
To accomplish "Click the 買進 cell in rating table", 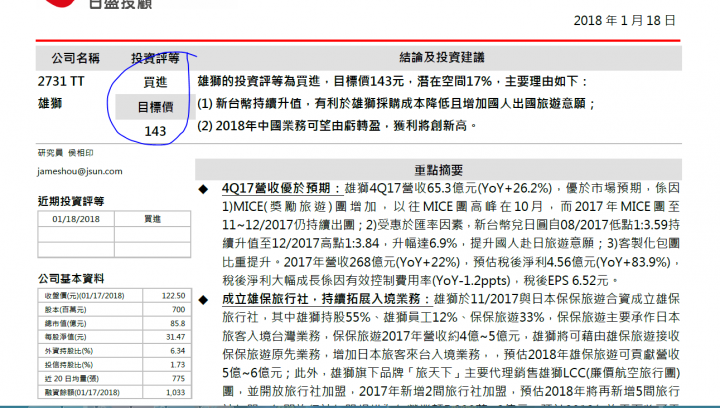I will point(152,219).
